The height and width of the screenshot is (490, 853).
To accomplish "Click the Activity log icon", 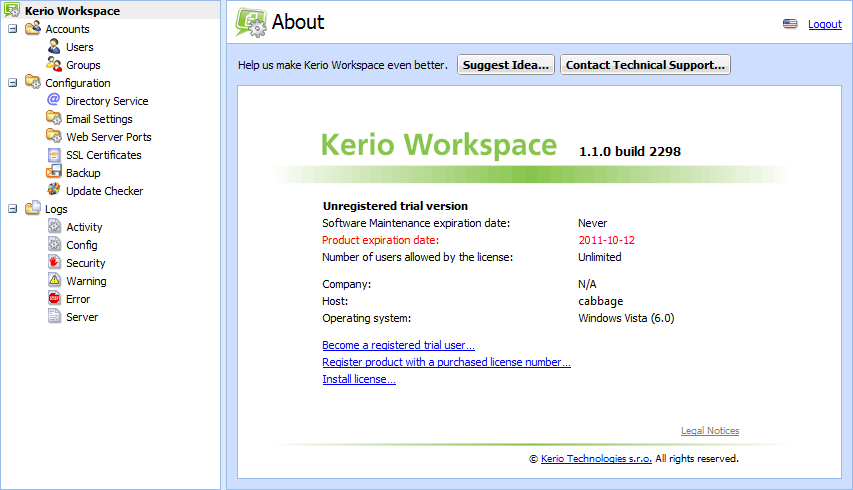I will [54, 226].
